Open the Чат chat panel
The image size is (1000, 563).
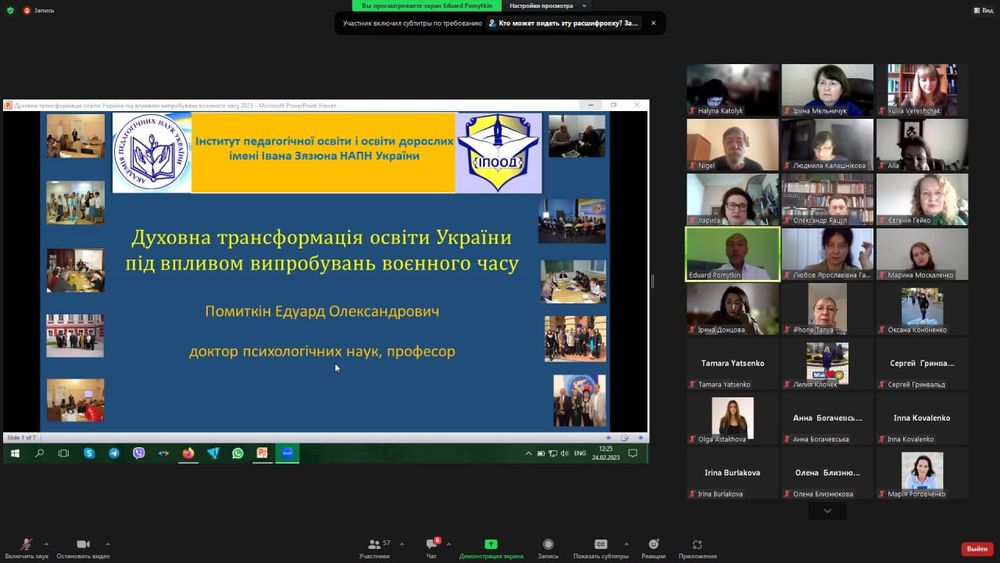coord(431,545)
